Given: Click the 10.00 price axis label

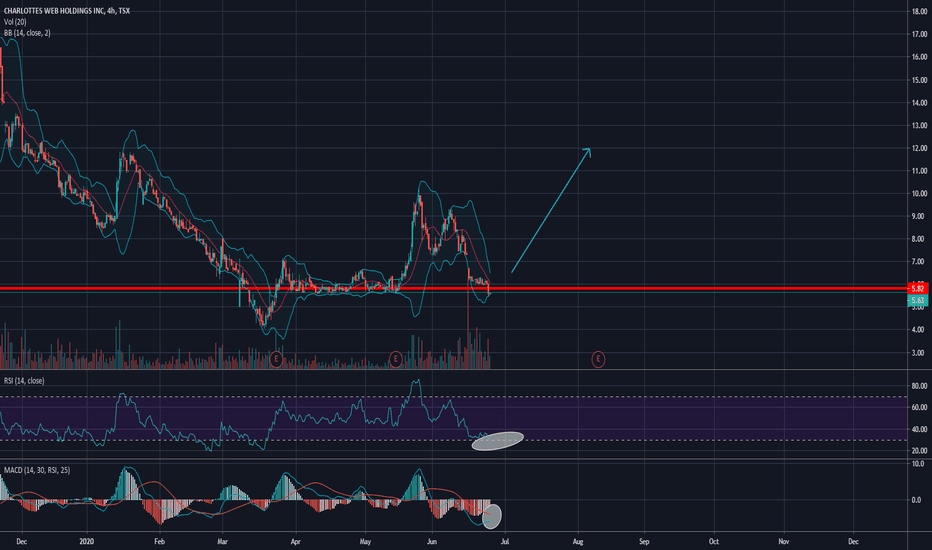Looking at the screenshot, I should pyautogui.click(x=919, y=194).
